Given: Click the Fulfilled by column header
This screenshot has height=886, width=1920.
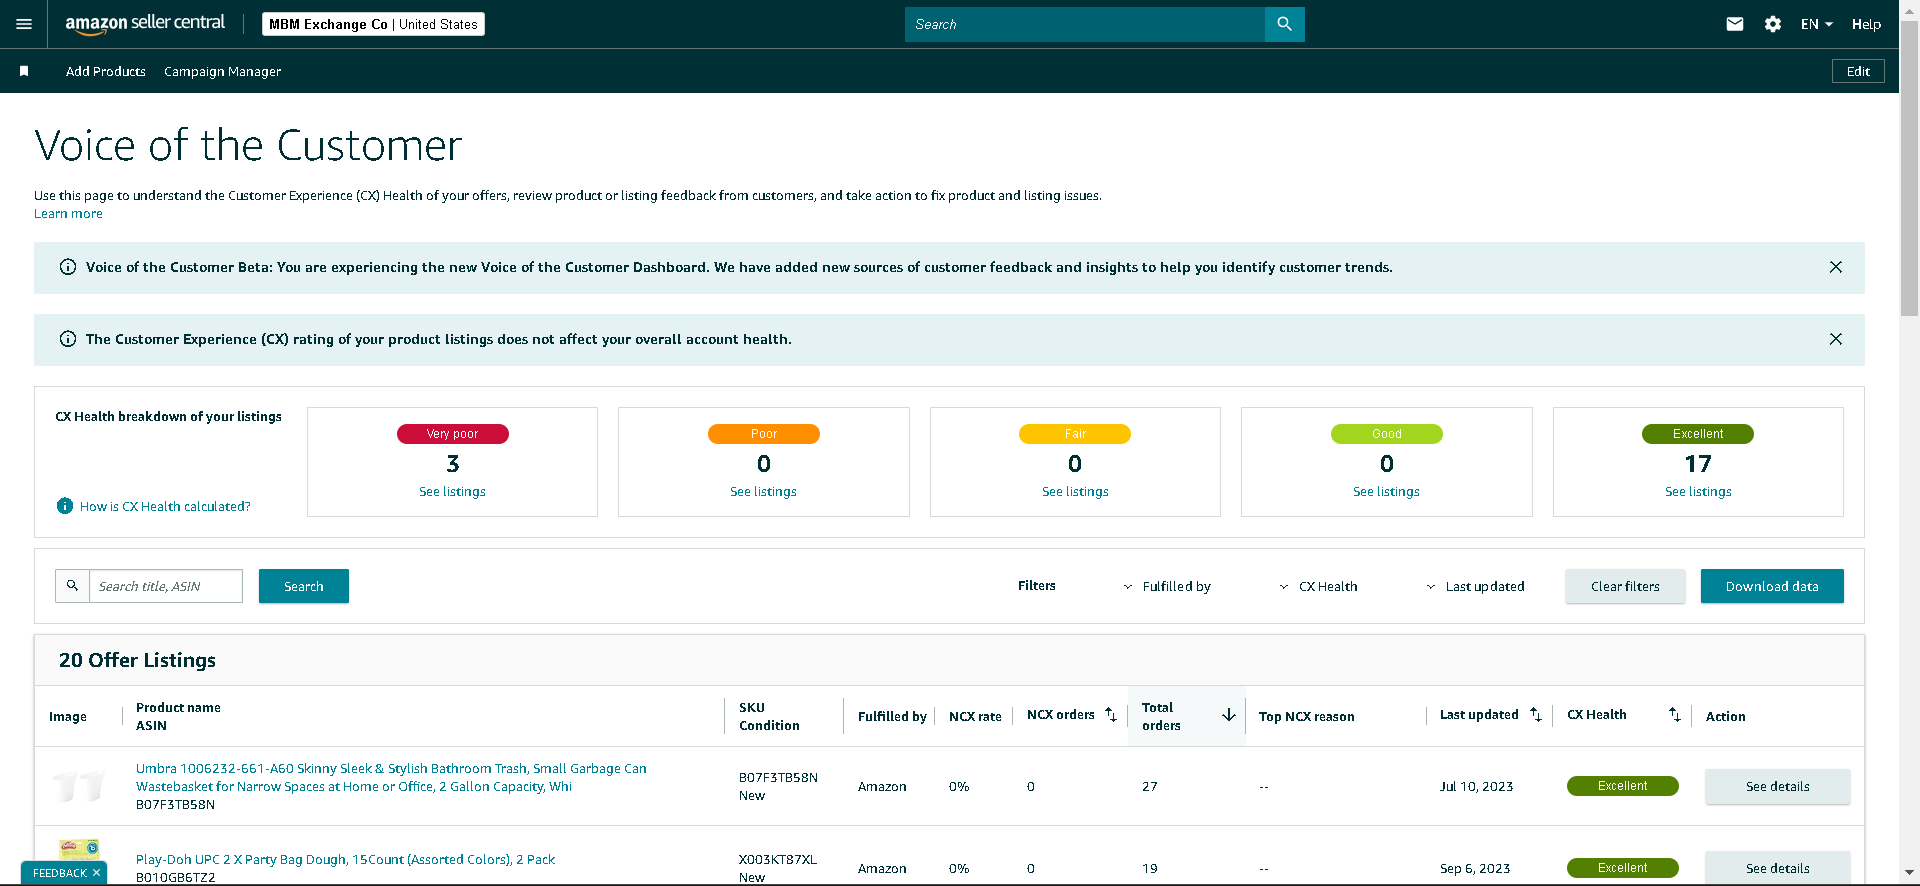Looking at the screenshot, I should (892, 716).
